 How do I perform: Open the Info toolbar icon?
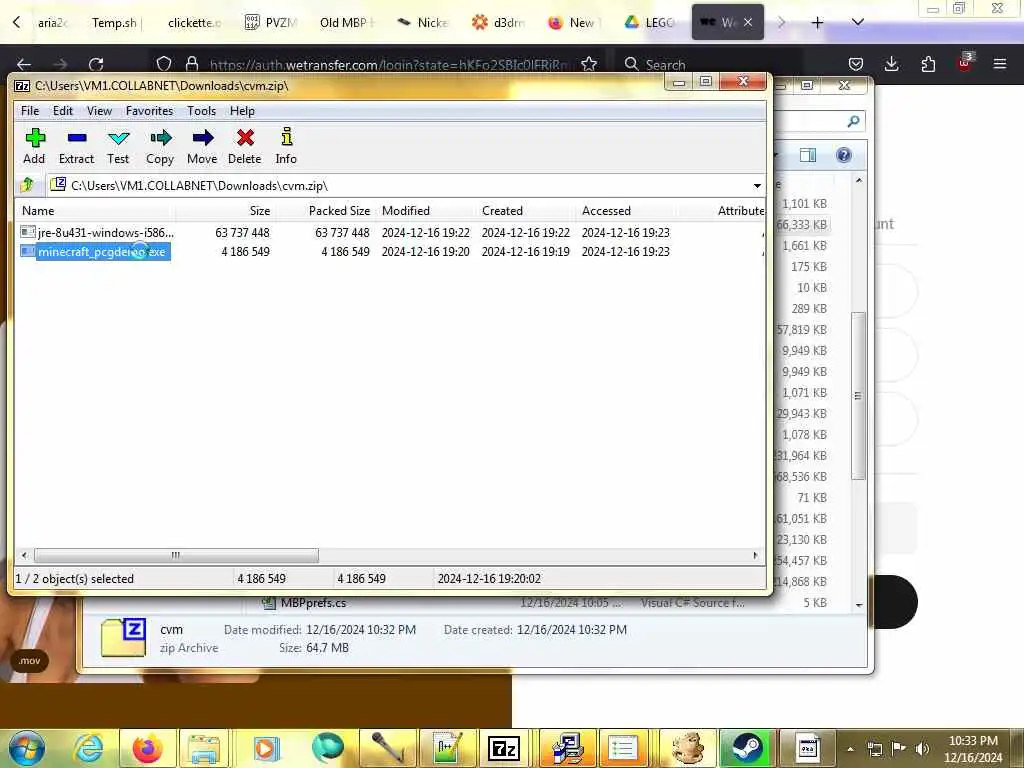click(286, 146)
